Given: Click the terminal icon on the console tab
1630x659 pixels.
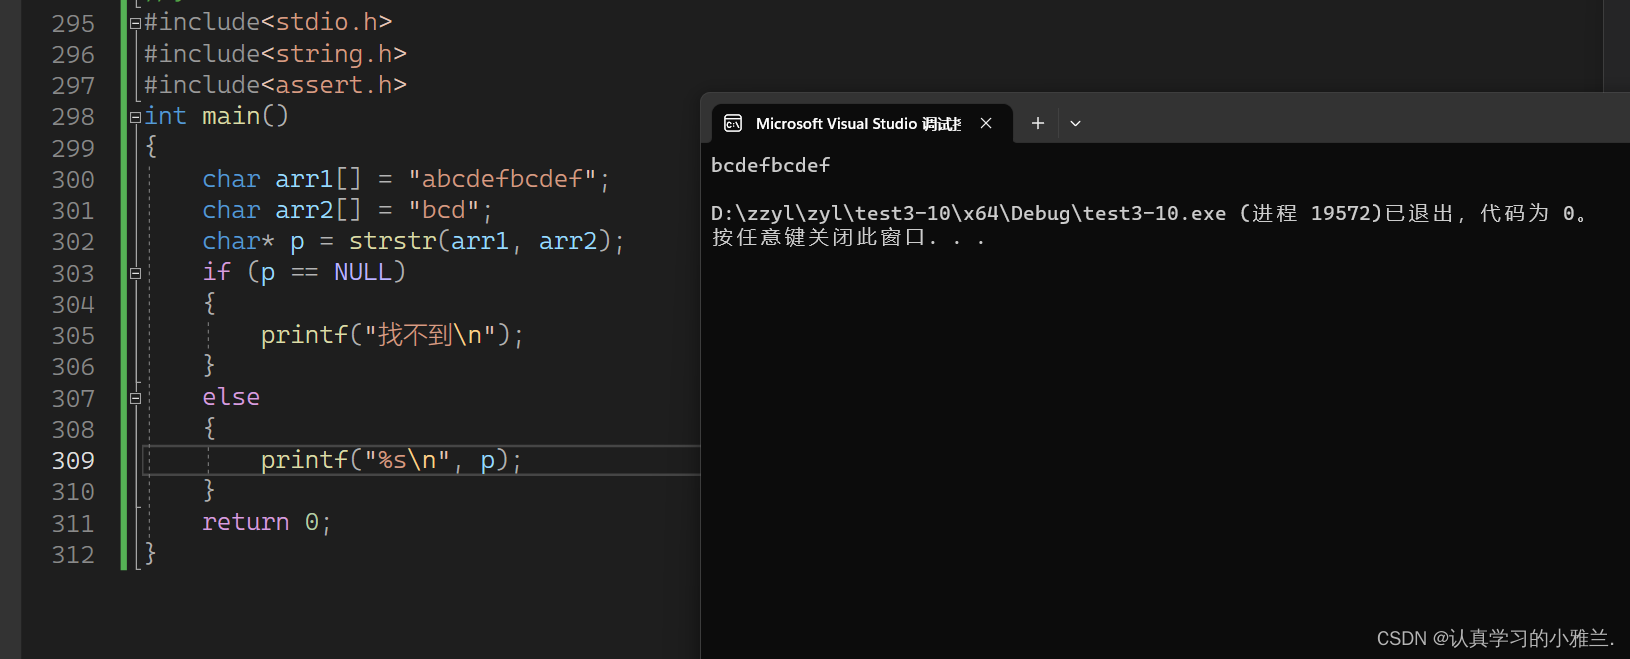Looking at the screenshot, I should point(733,123).
